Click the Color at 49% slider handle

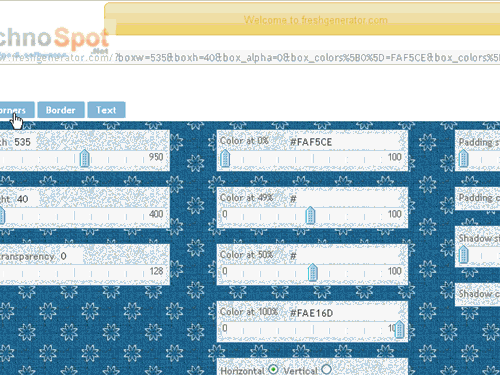pos(310,215)
